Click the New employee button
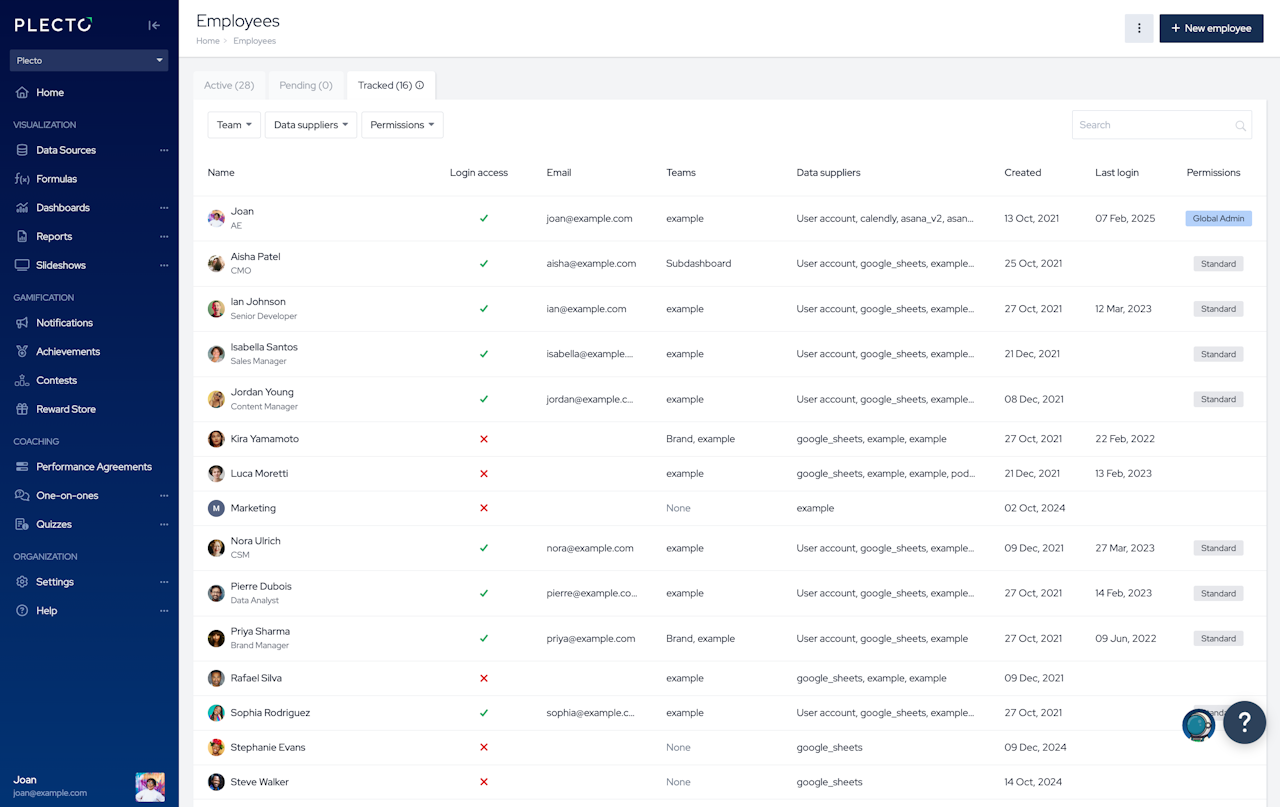This screenshot has height=807, width=1280. (1210, 28)
